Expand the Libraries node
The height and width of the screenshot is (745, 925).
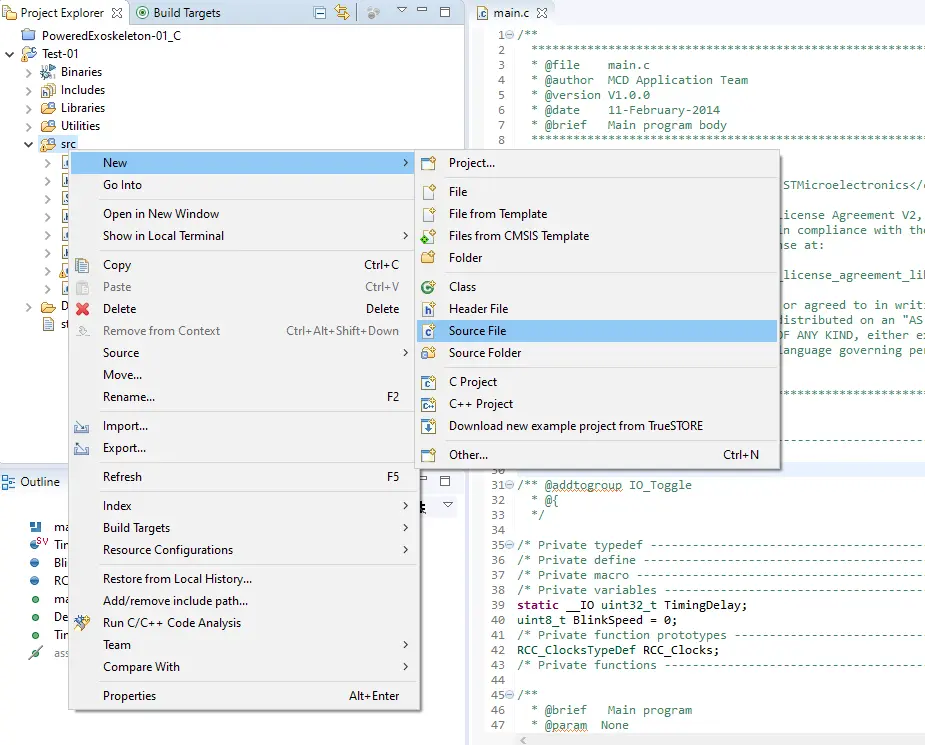28,109
